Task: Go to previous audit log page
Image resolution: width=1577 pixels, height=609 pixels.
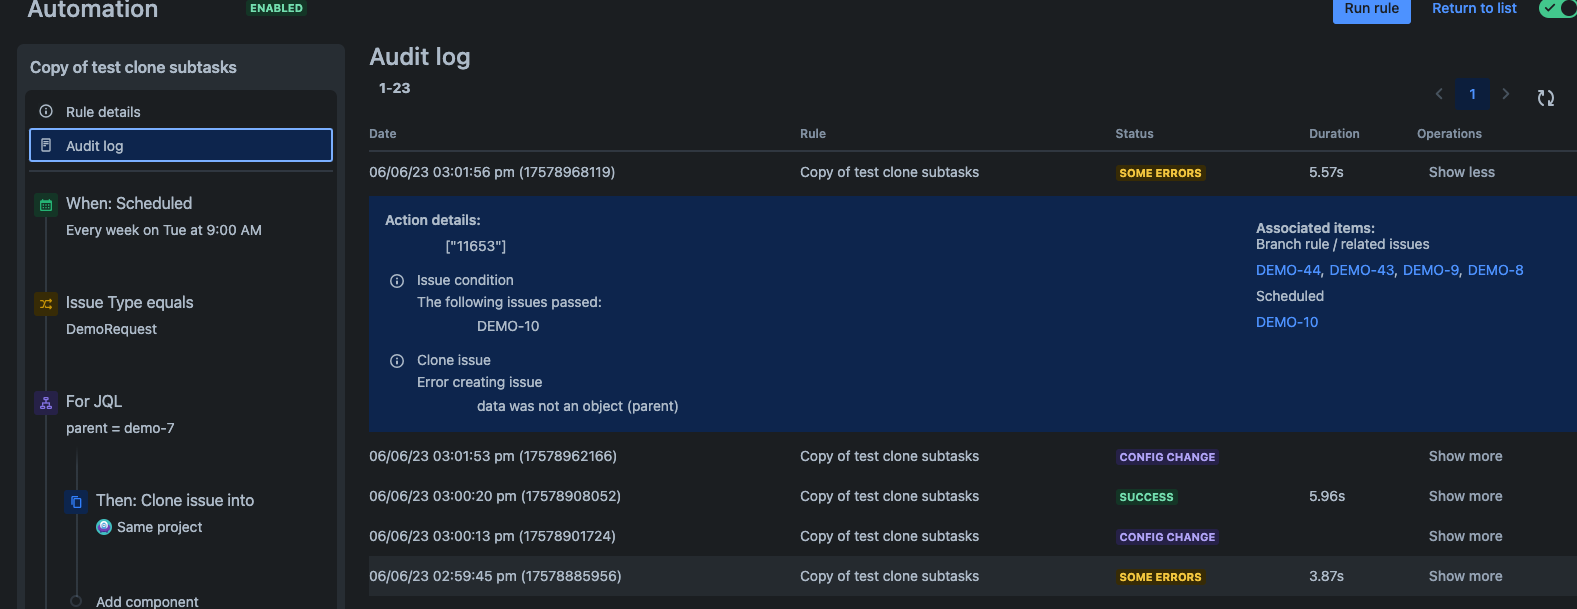Action: (1439, 94)
